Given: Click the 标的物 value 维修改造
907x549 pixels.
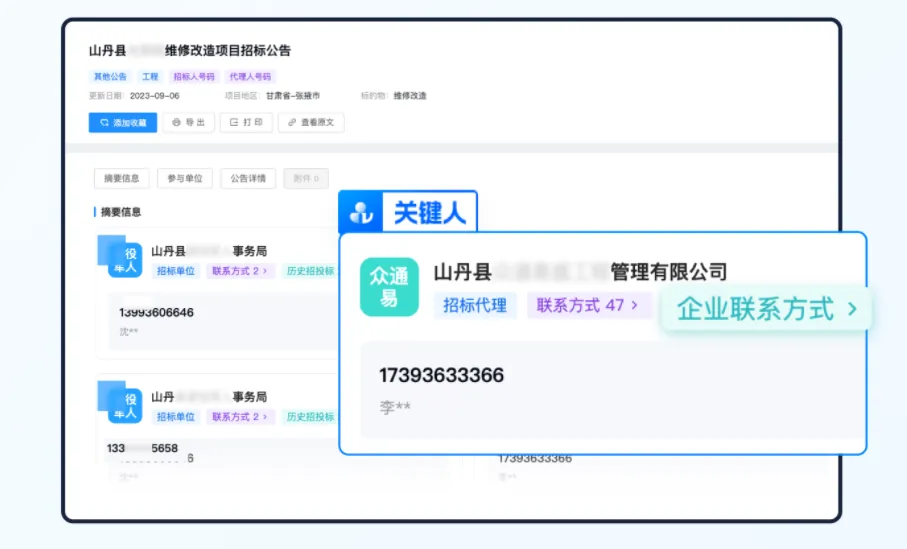Looking at the screenshot, I should click(410, 96).
